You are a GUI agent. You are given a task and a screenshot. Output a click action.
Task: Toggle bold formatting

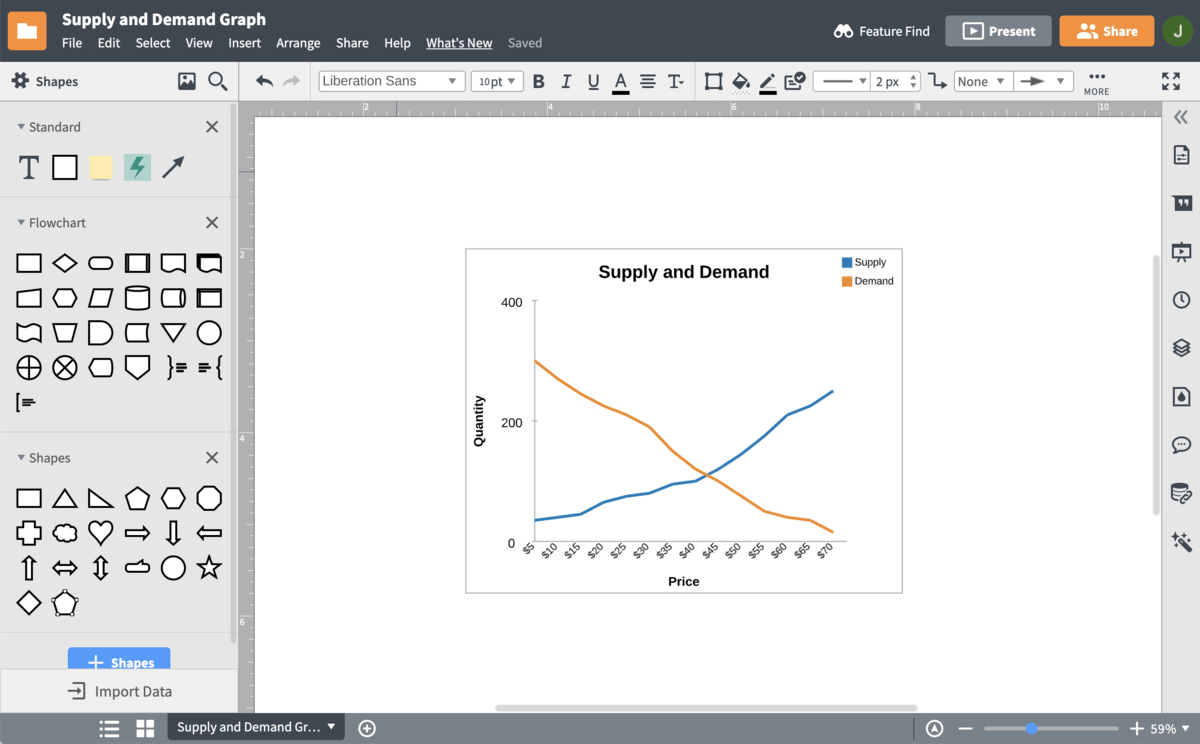click(539, 81)
